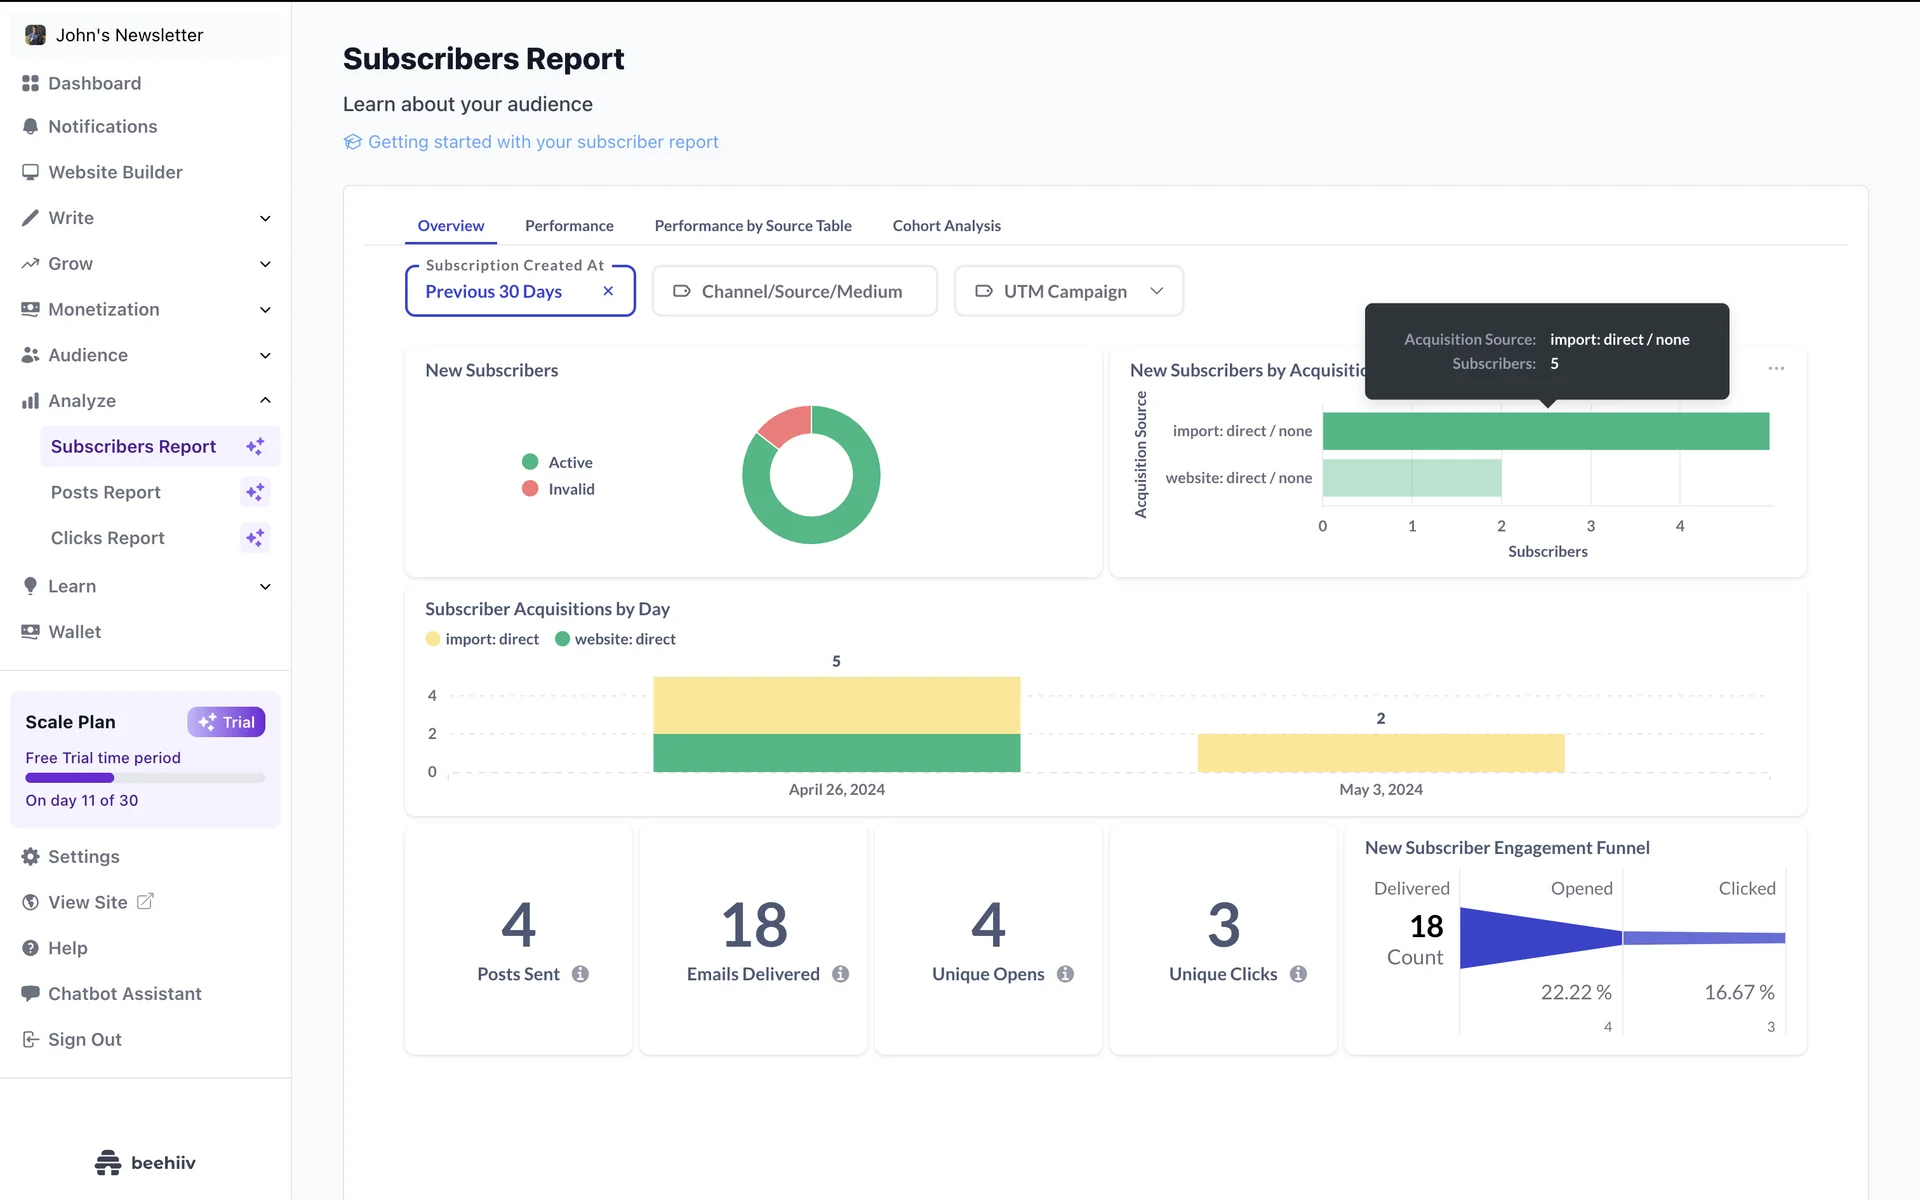The height and width of the screenshot is (1200, 1920).
Task: Open Performance by Source Table tab
Action: click(752, 226)
